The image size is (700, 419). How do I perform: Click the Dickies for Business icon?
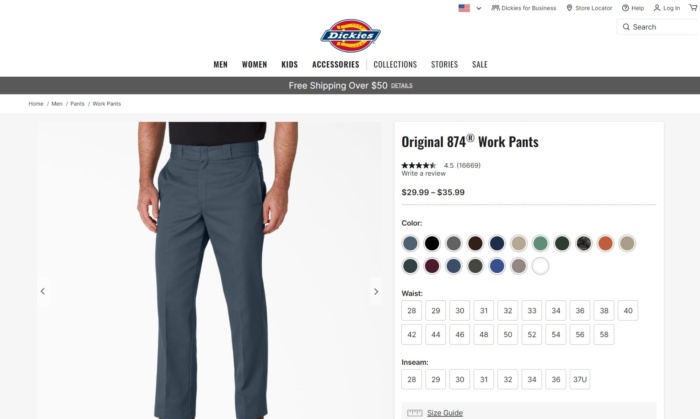pos(495,8)
